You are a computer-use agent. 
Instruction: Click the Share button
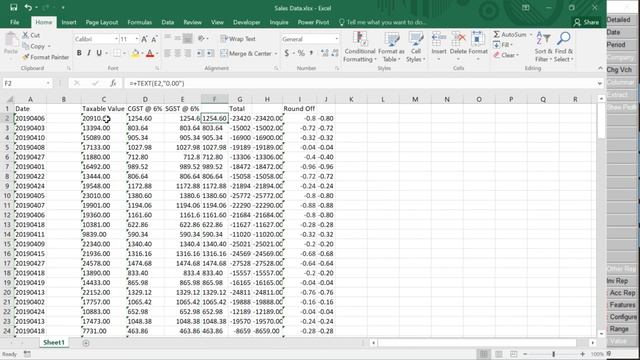[x=586, y=22]
